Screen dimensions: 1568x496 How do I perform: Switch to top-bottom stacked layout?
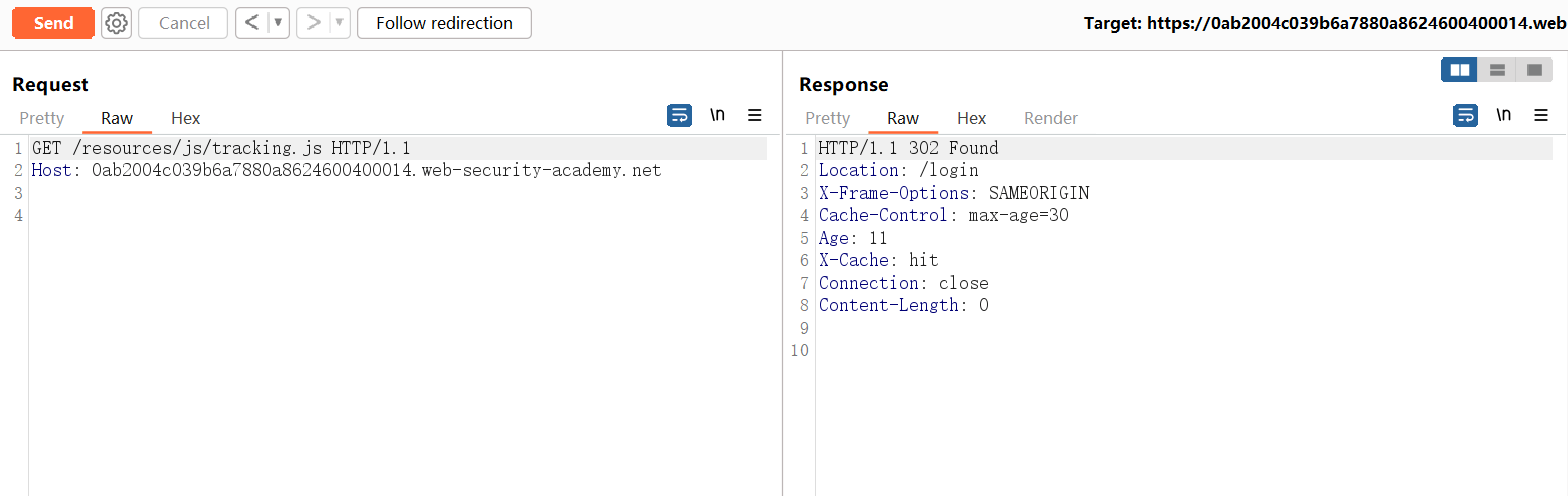pos(1497,70)
